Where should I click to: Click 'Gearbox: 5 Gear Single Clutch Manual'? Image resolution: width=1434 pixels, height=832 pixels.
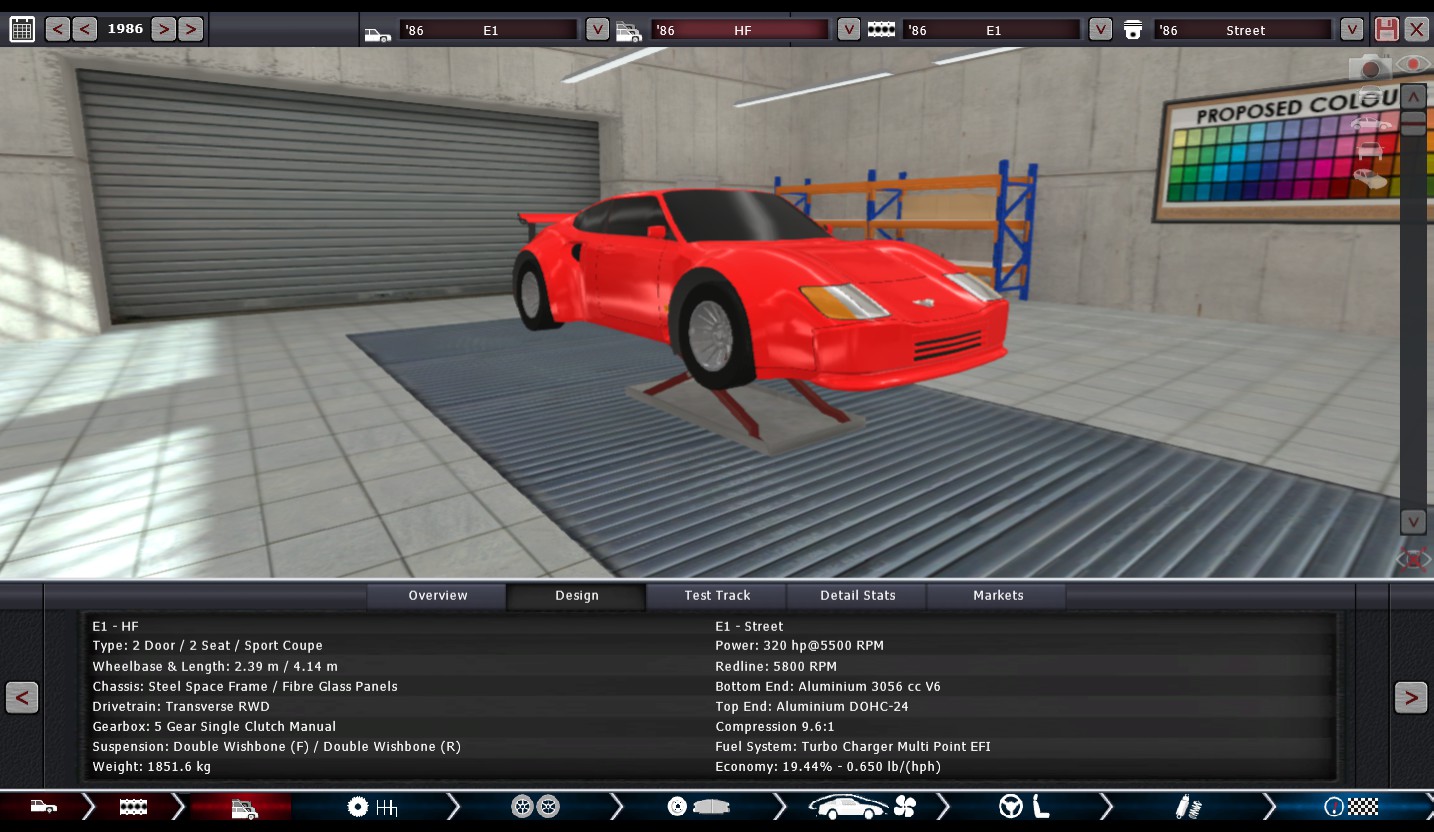(214, 726)
